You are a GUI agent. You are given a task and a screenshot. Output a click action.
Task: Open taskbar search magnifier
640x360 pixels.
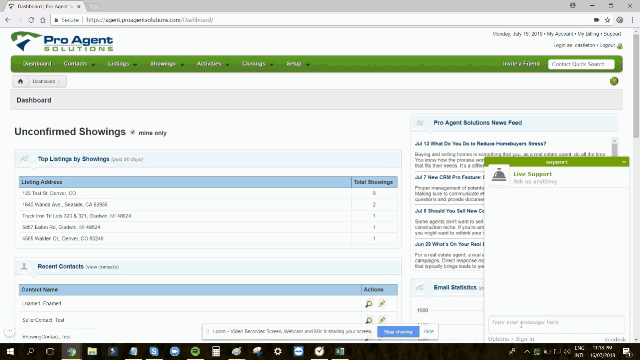pos(30,351)
